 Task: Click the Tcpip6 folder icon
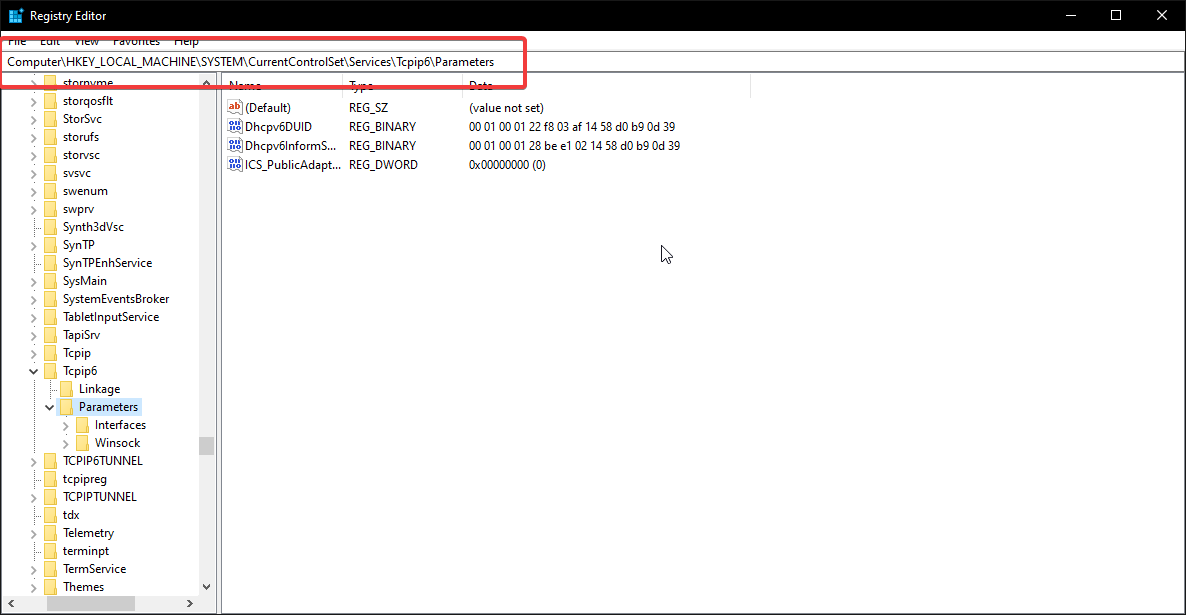51,371
